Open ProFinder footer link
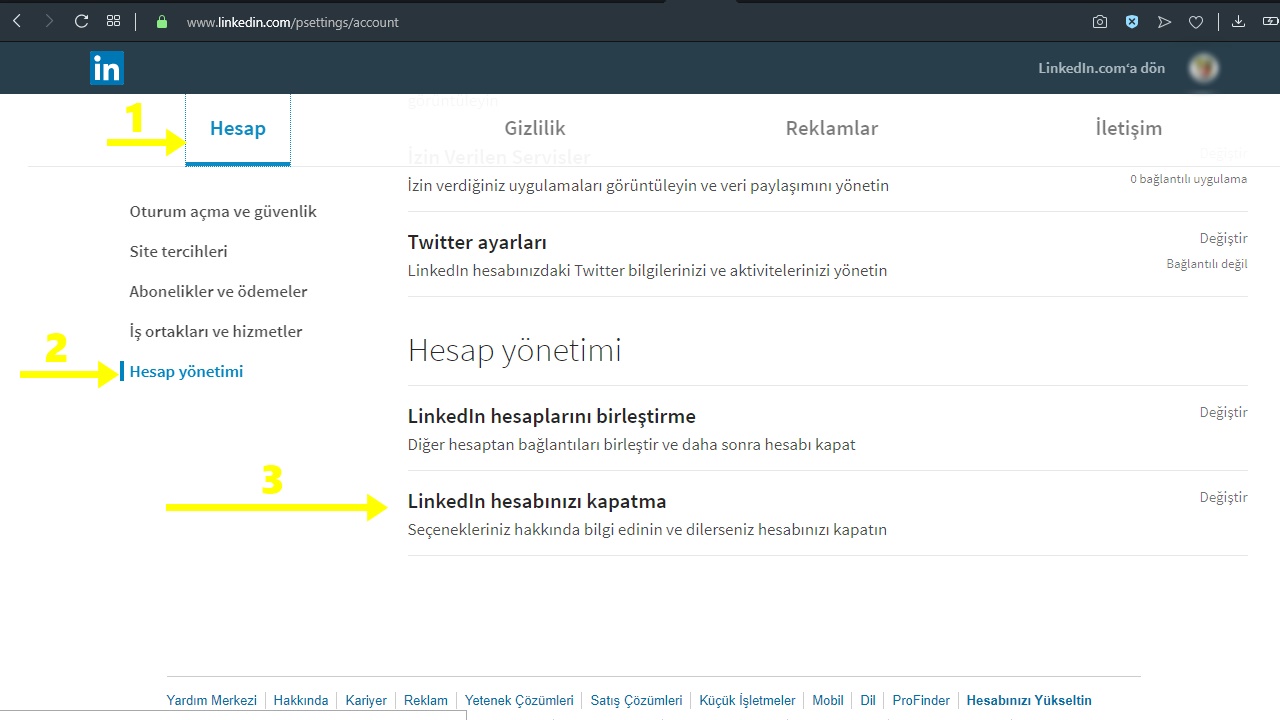 (x=921, y=700)
